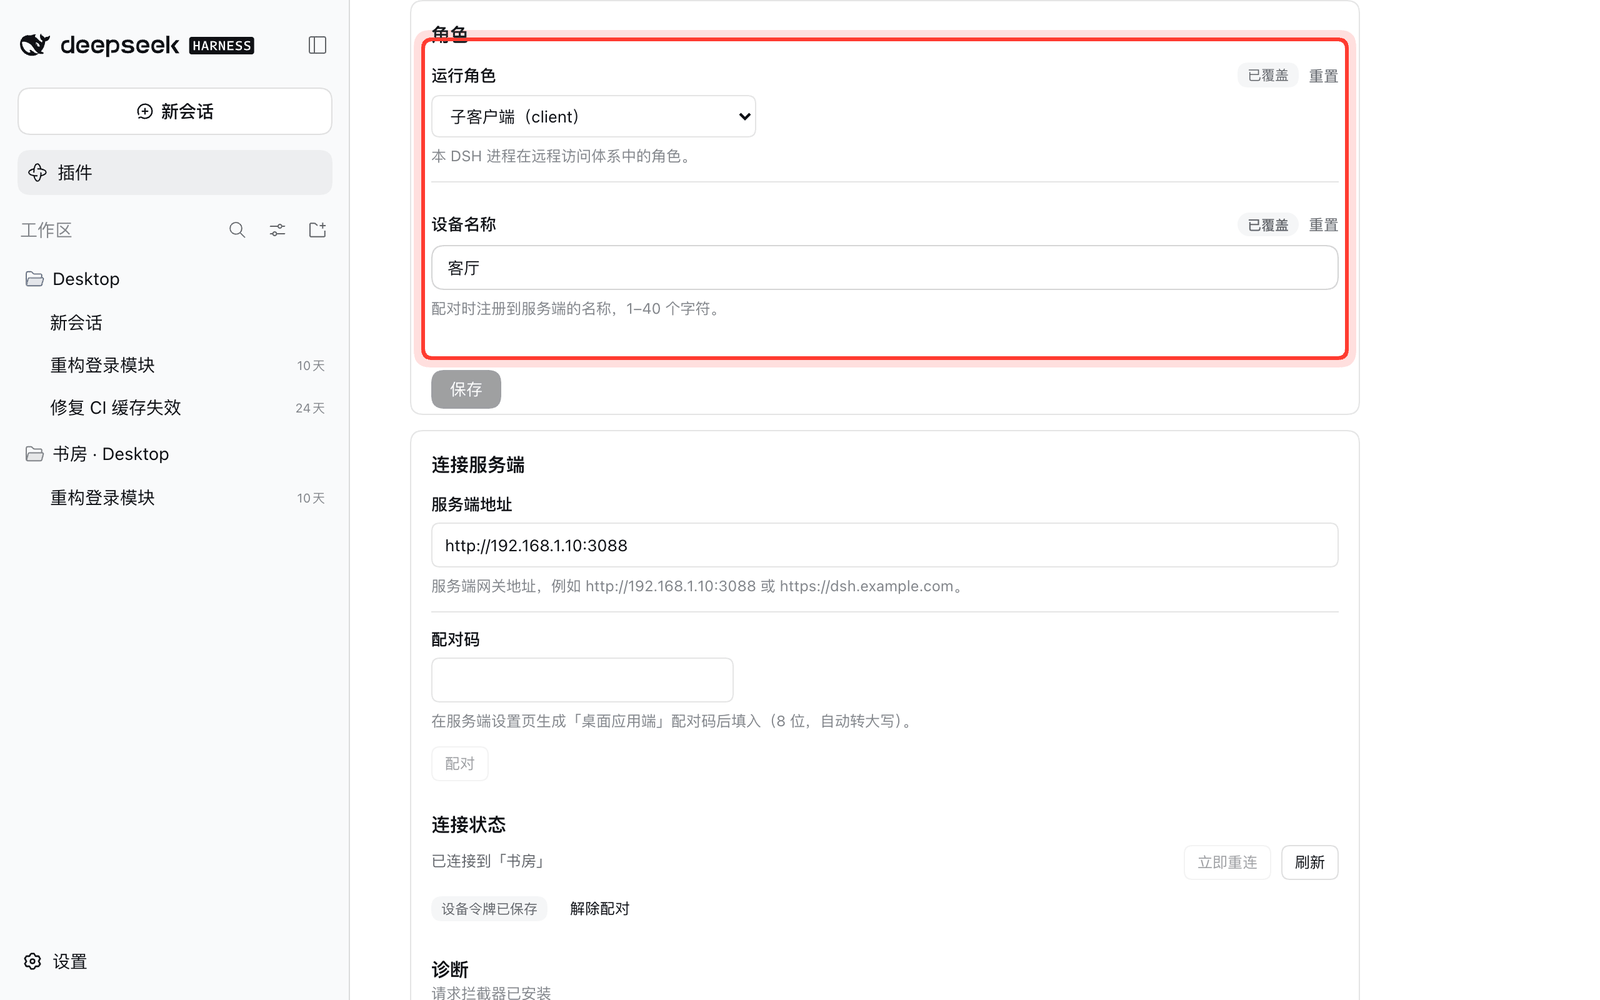This screenshot has width=1600, height=1000.
Task: Focus the 设备名称 field containing 客厅
Action: [x=884, y=268]
